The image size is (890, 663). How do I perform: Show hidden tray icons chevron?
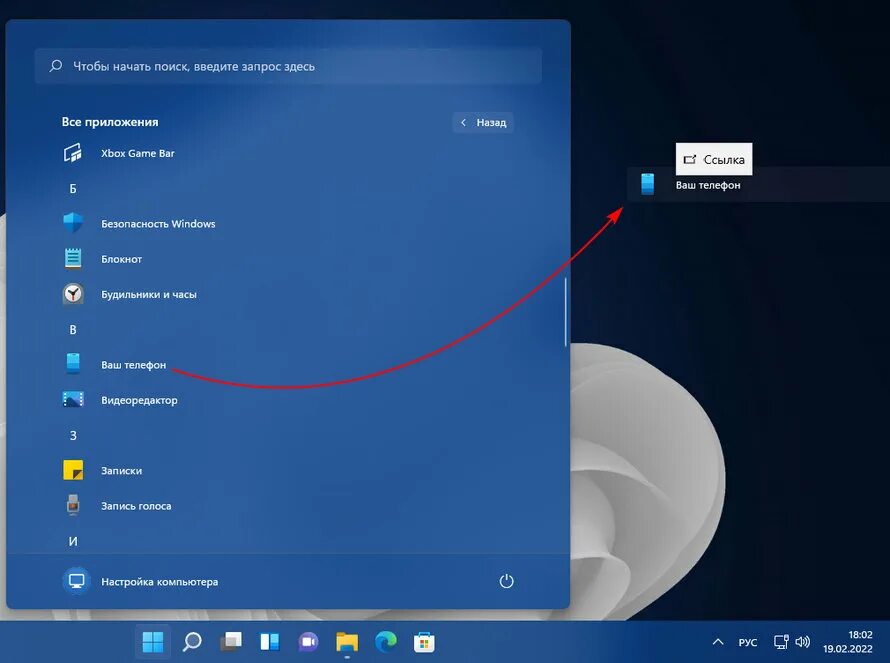718,642
